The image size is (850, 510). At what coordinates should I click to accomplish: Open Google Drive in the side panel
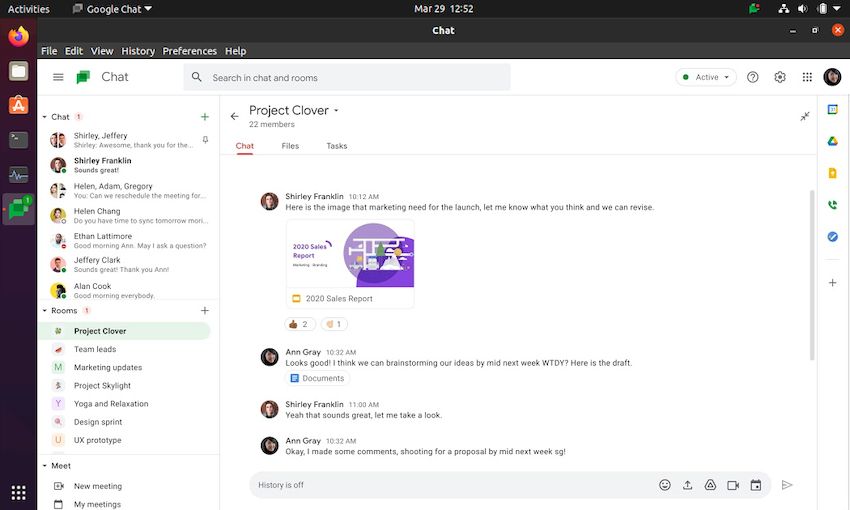tap(833, 141)
